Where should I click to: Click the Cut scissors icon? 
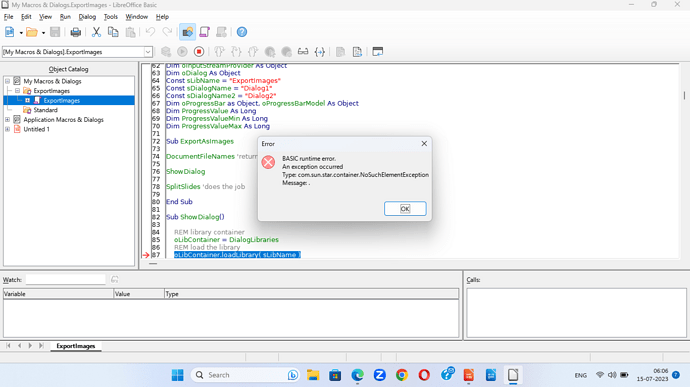point(96,32)
